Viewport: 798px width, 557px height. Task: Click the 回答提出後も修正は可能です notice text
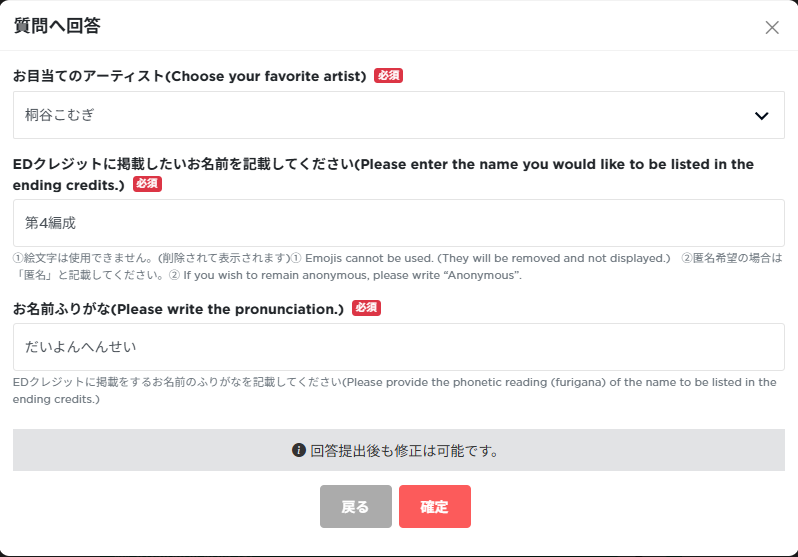click(405, 451)
